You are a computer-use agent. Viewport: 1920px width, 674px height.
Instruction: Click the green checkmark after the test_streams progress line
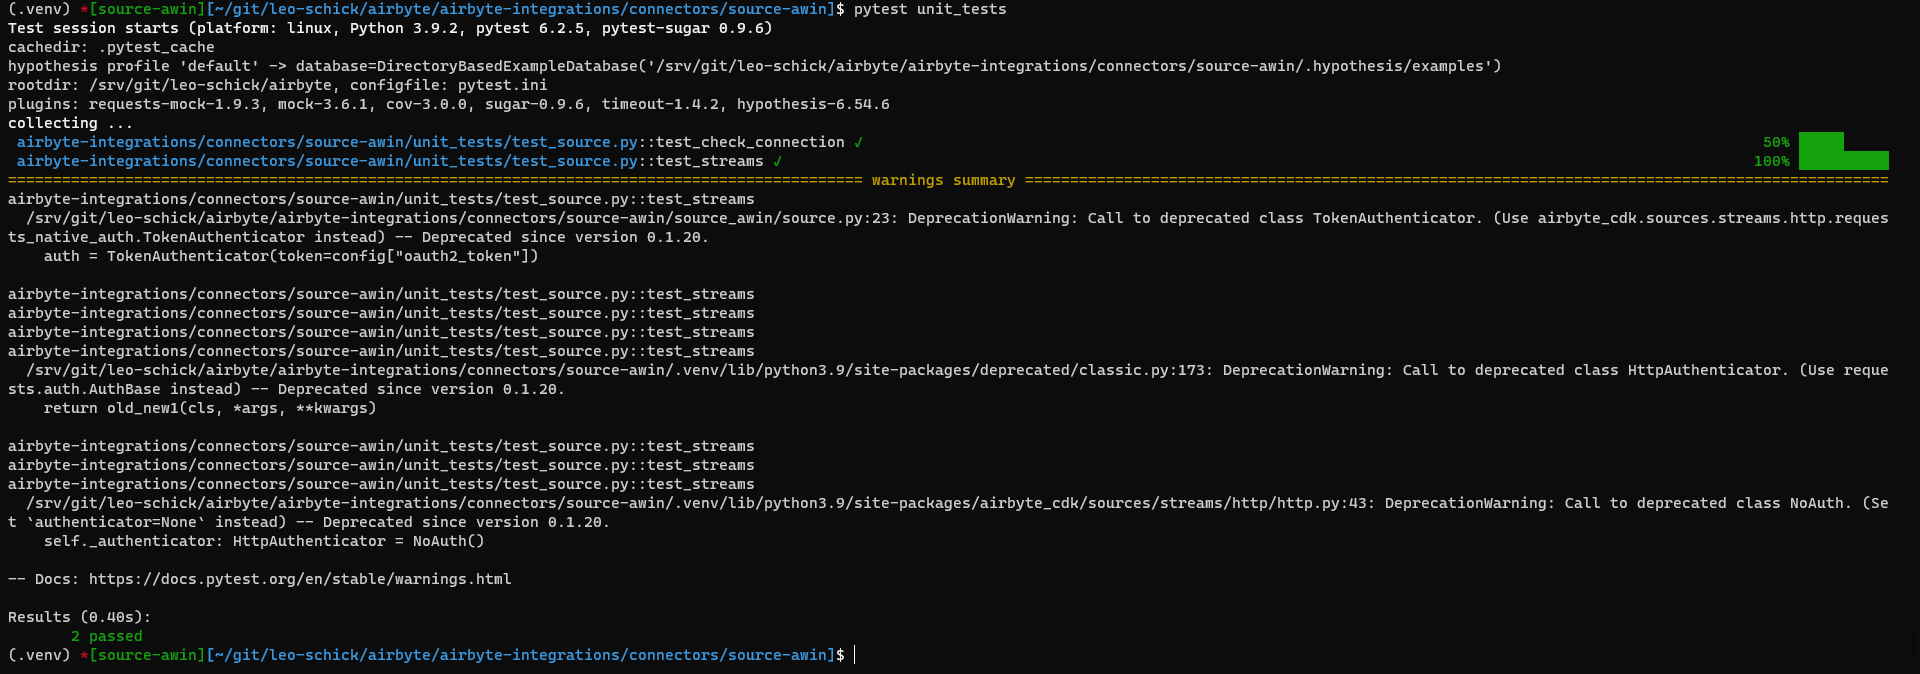click(x=777, y=161)
